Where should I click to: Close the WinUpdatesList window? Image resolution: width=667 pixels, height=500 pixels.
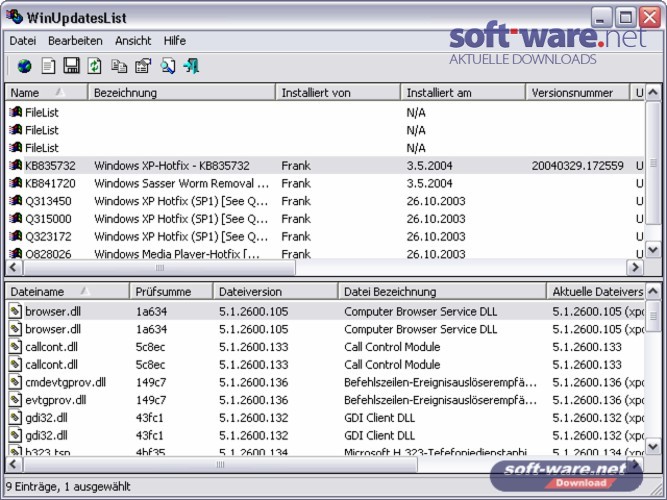tap(650, 18)
